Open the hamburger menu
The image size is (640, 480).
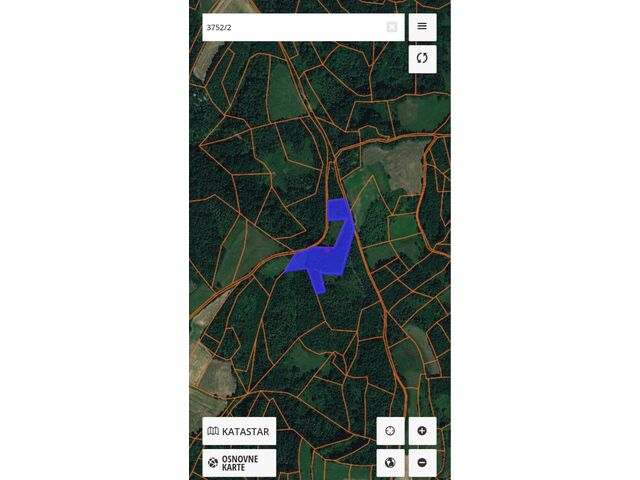(x=422, y=27)
